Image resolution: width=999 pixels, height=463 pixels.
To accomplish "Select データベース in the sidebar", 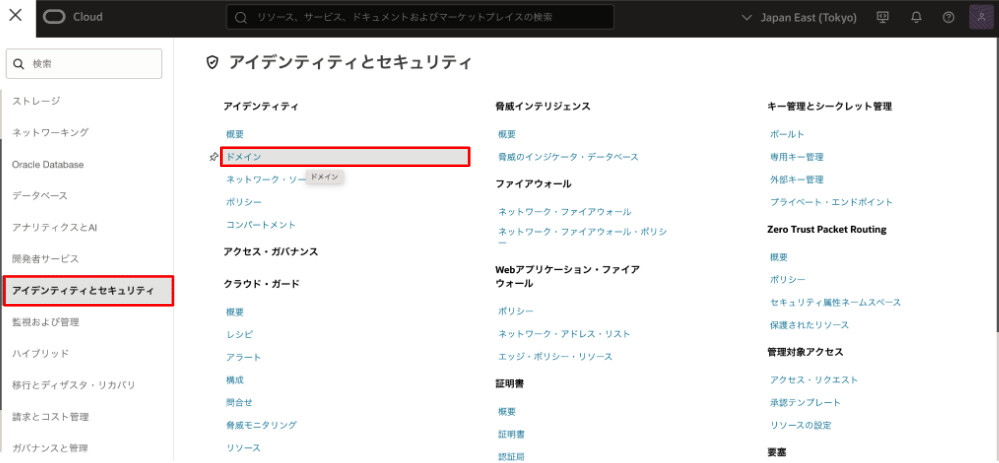I will click(40, 196).
